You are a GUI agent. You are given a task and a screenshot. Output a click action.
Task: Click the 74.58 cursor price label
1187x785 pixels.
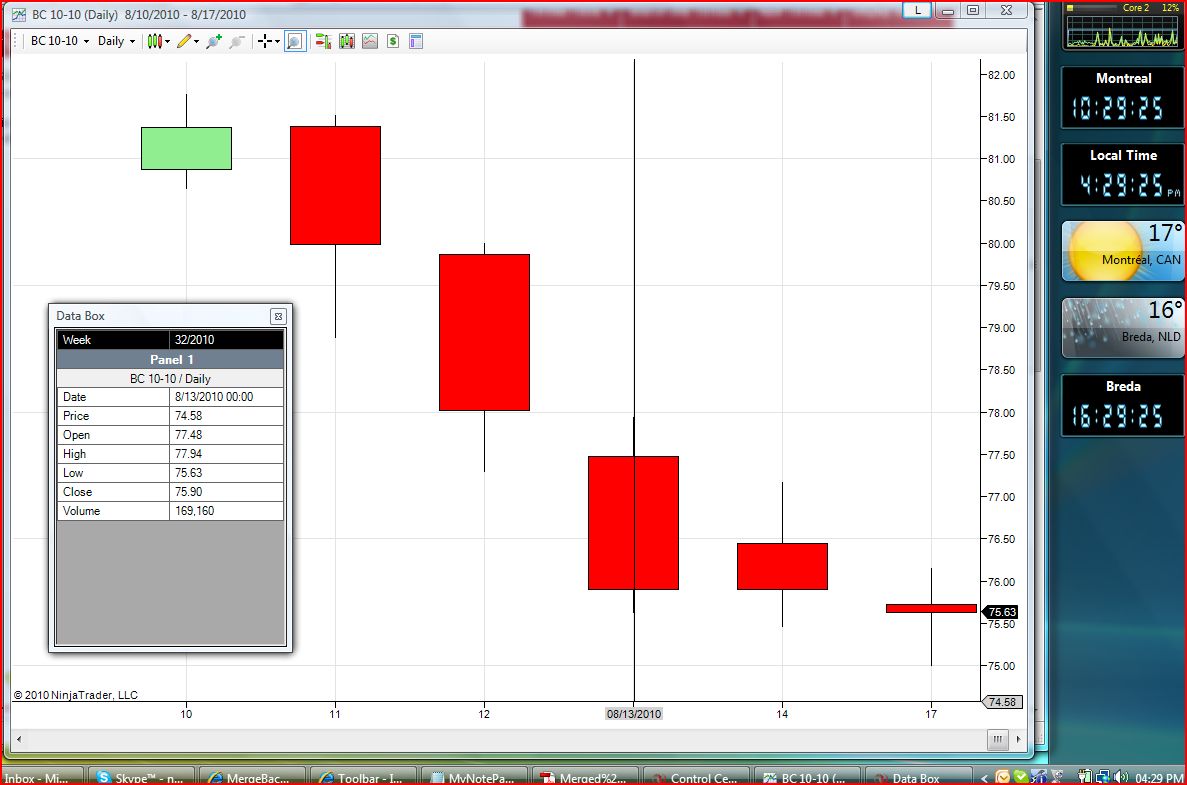(x=1002, y=702)
